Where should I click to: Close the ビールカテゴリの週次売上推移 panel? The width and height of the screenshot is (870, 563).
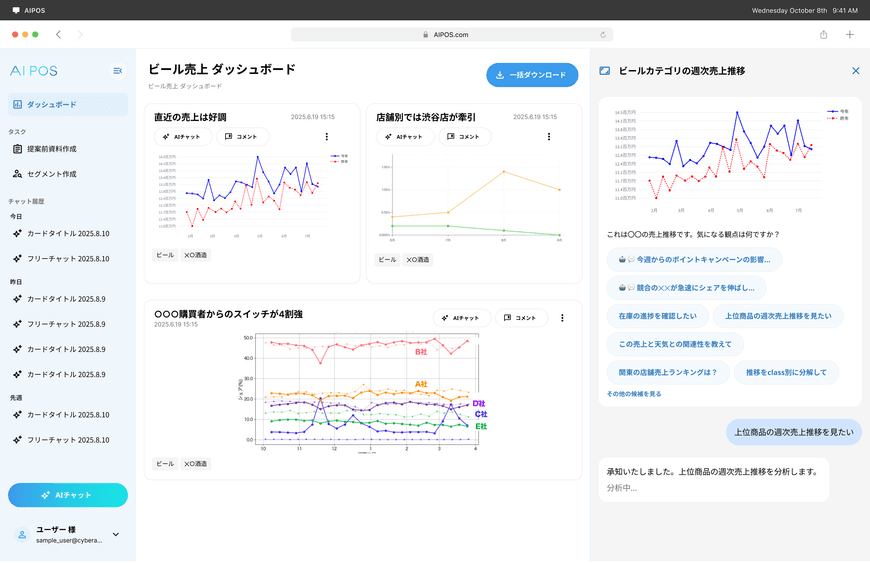coord(855,71)
